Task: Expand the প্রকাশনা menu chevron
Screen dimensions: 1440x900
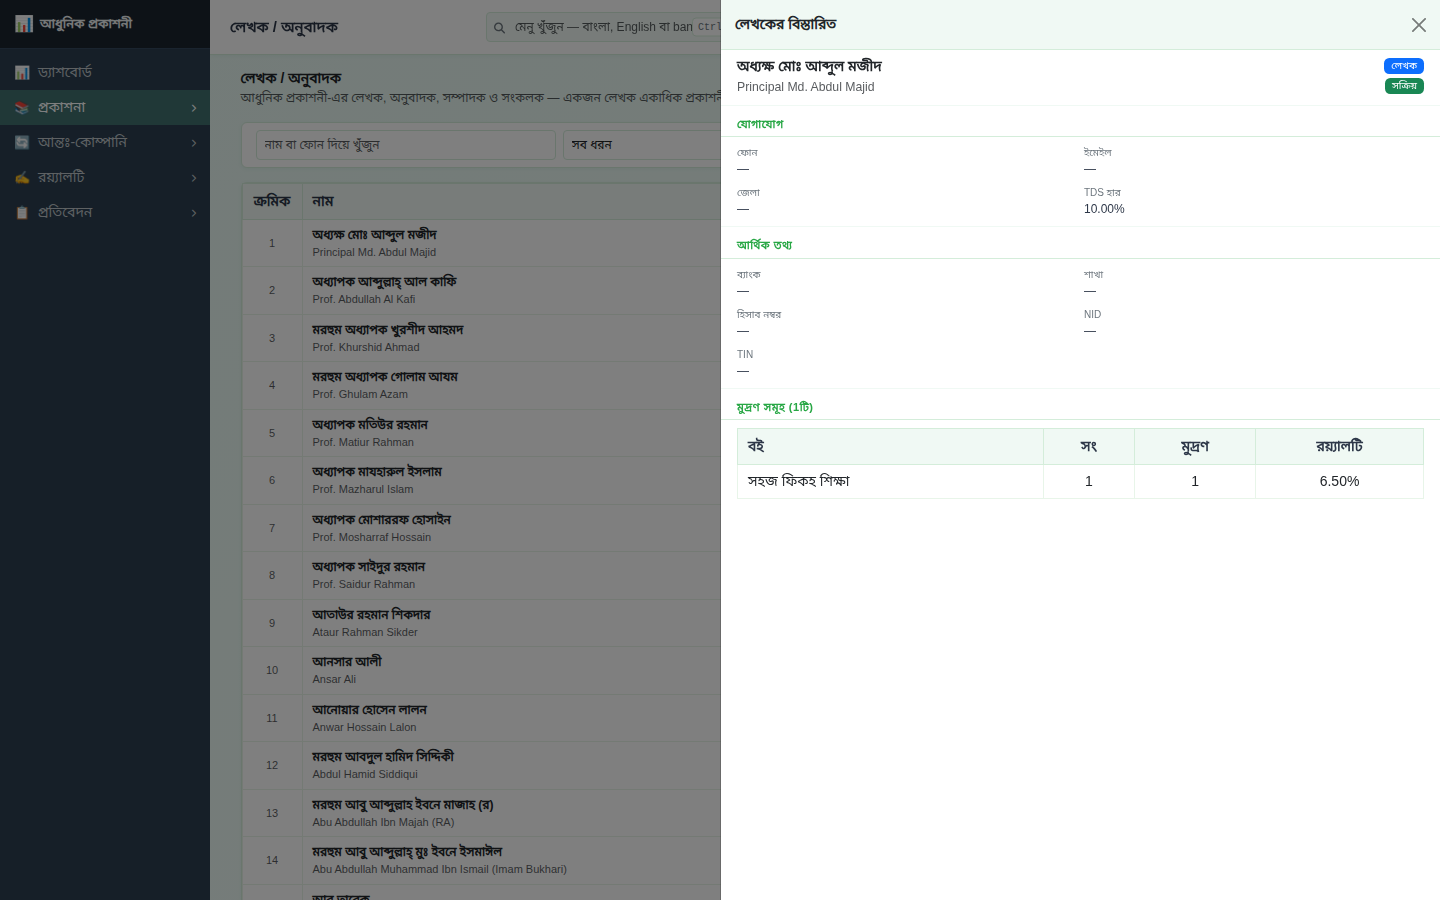Action: point(194,108)
